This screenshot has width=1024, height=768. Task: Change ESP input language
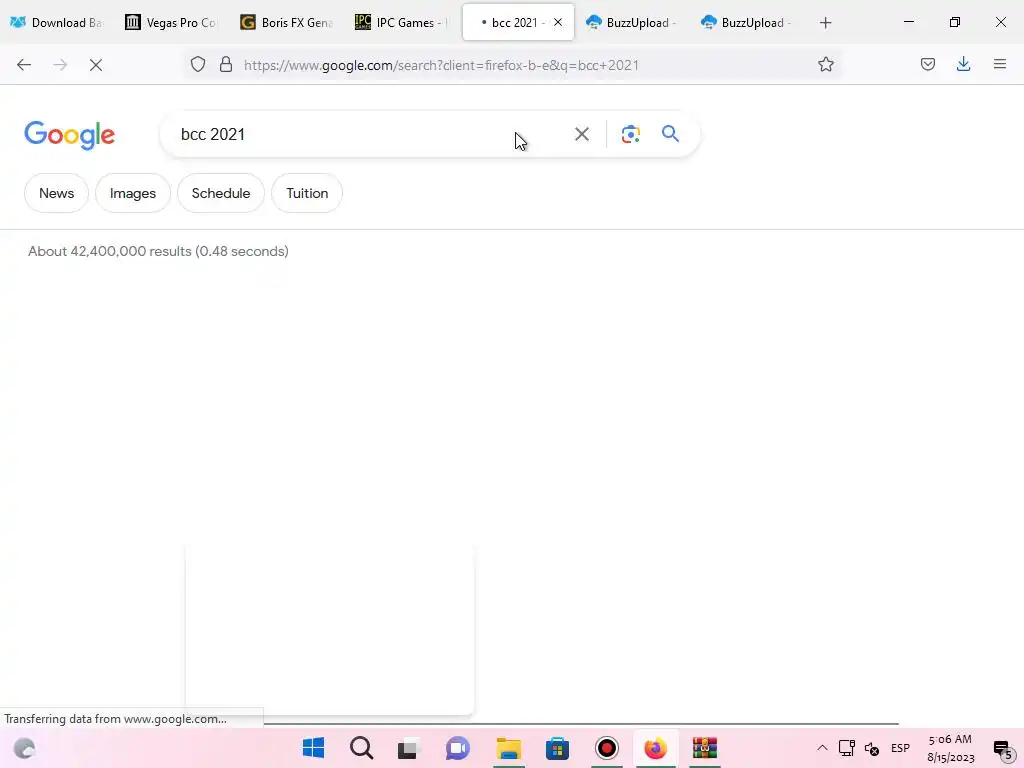900,748
